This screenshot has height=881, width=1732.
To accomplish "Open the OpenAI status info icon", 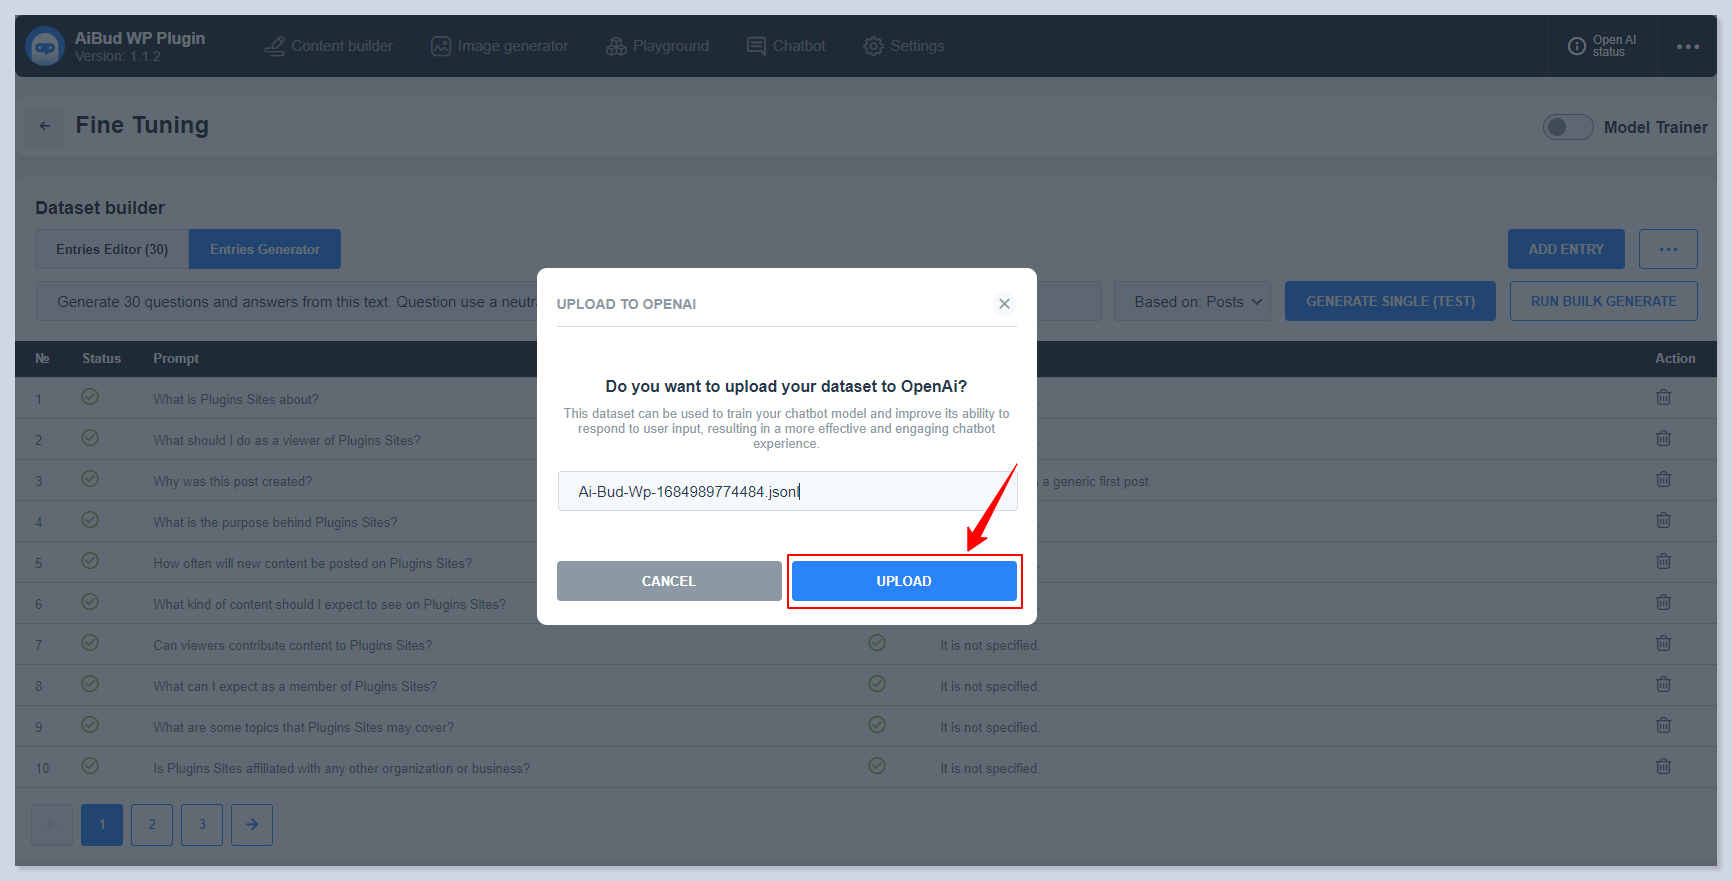I will pos(1576,46).
